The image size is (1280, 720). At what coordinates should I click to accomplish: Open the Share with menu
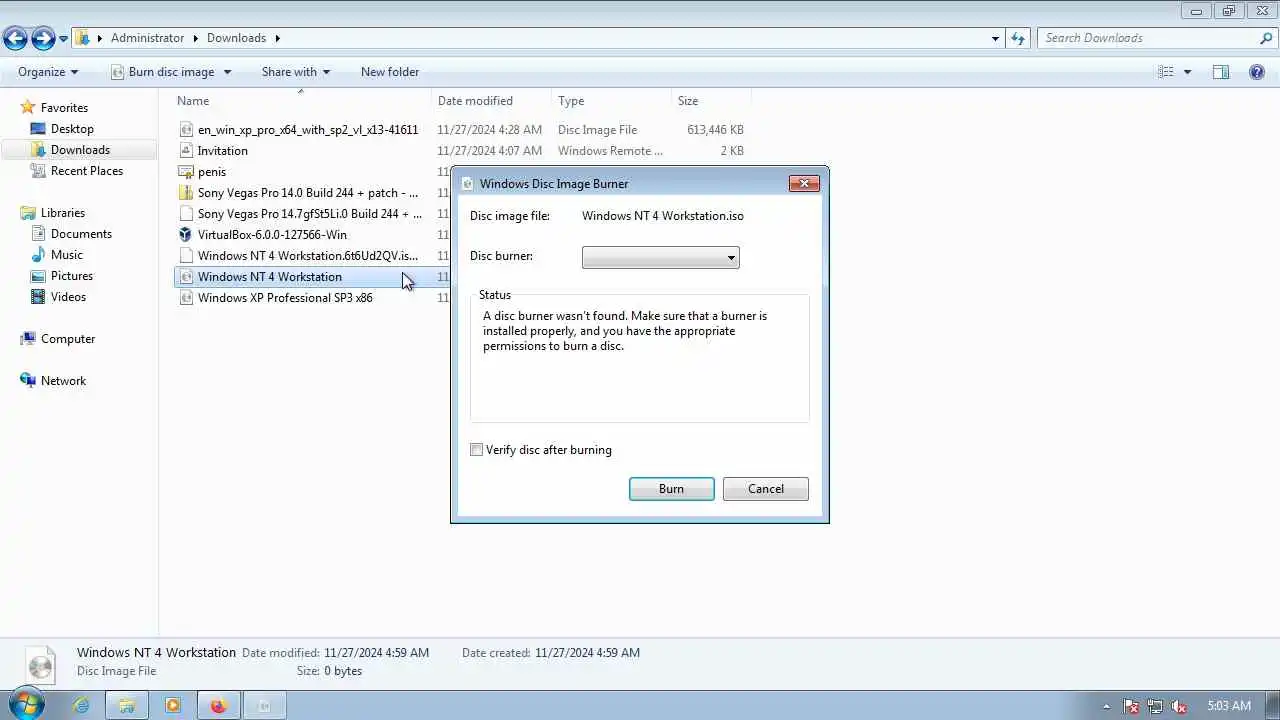click(x=295, y=72)
